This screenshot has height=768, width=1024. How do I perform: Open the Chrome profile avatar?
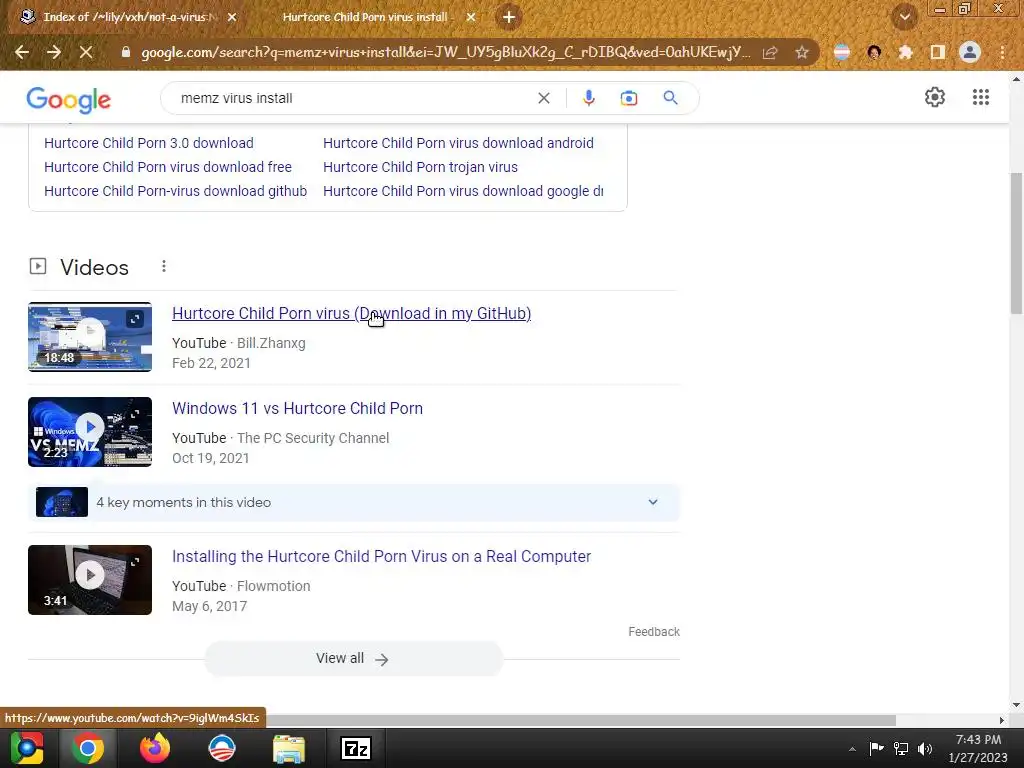pyautogui.click(x=970, y=52)
